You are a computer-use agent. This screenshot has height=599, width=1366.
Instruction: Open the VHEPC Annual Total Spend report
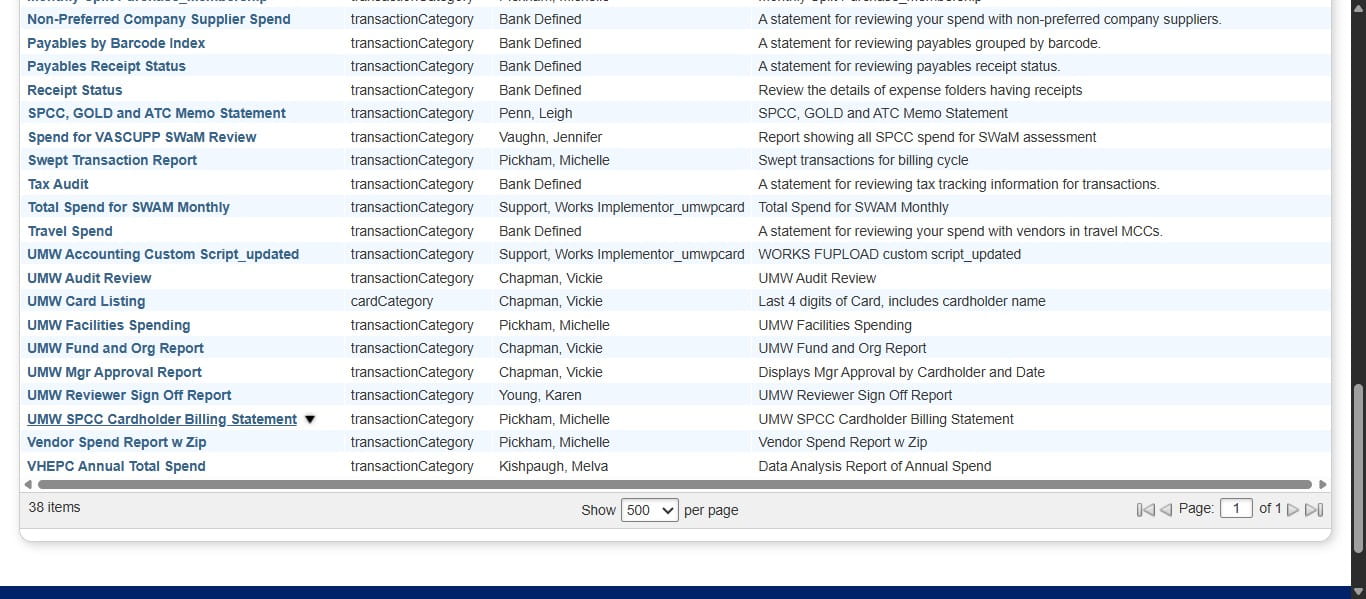coord(115,466)
